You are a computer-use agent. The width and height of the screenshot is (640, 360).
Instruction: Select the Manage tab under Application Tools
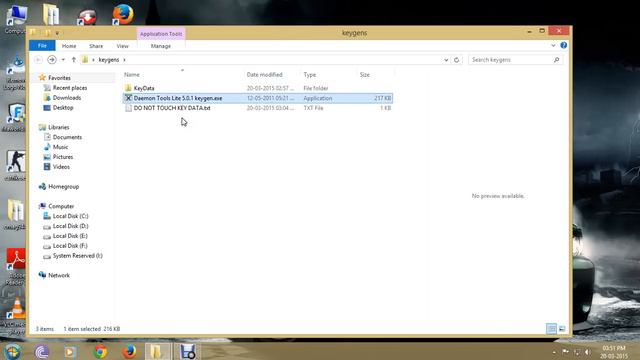tap(161, 46)
